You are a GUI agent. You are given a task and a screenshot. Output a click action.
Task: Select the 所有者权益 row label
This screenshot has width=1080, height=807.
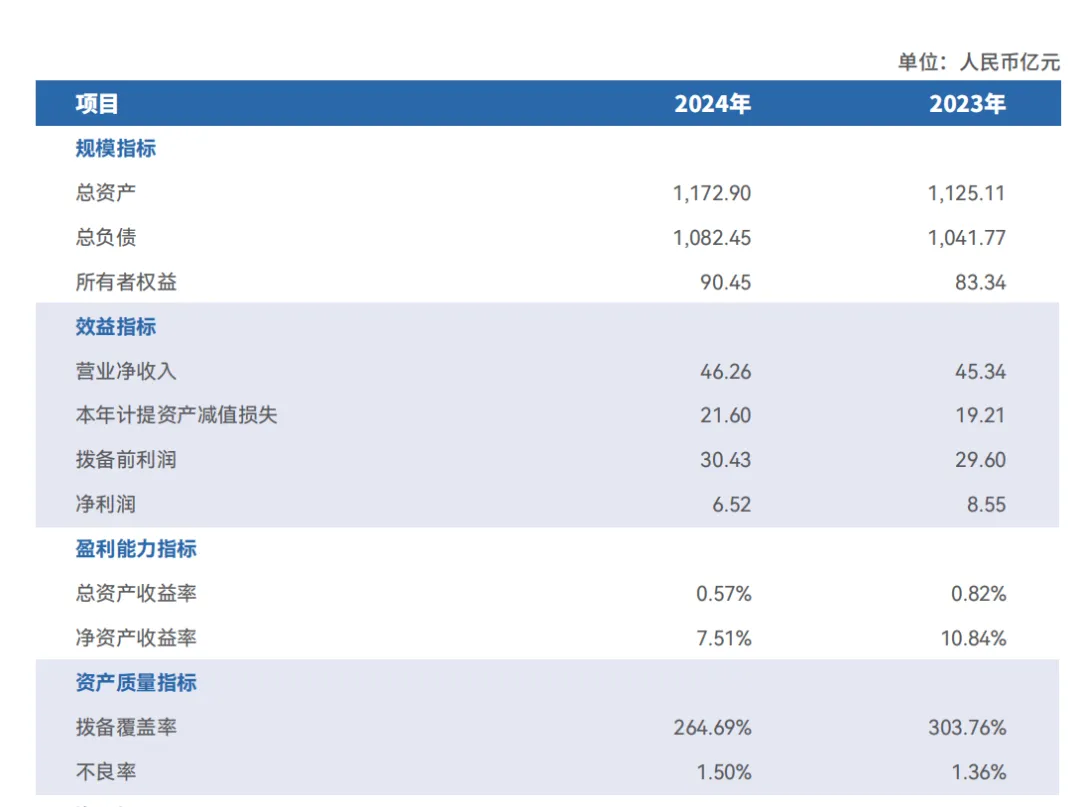click(126, 282)
